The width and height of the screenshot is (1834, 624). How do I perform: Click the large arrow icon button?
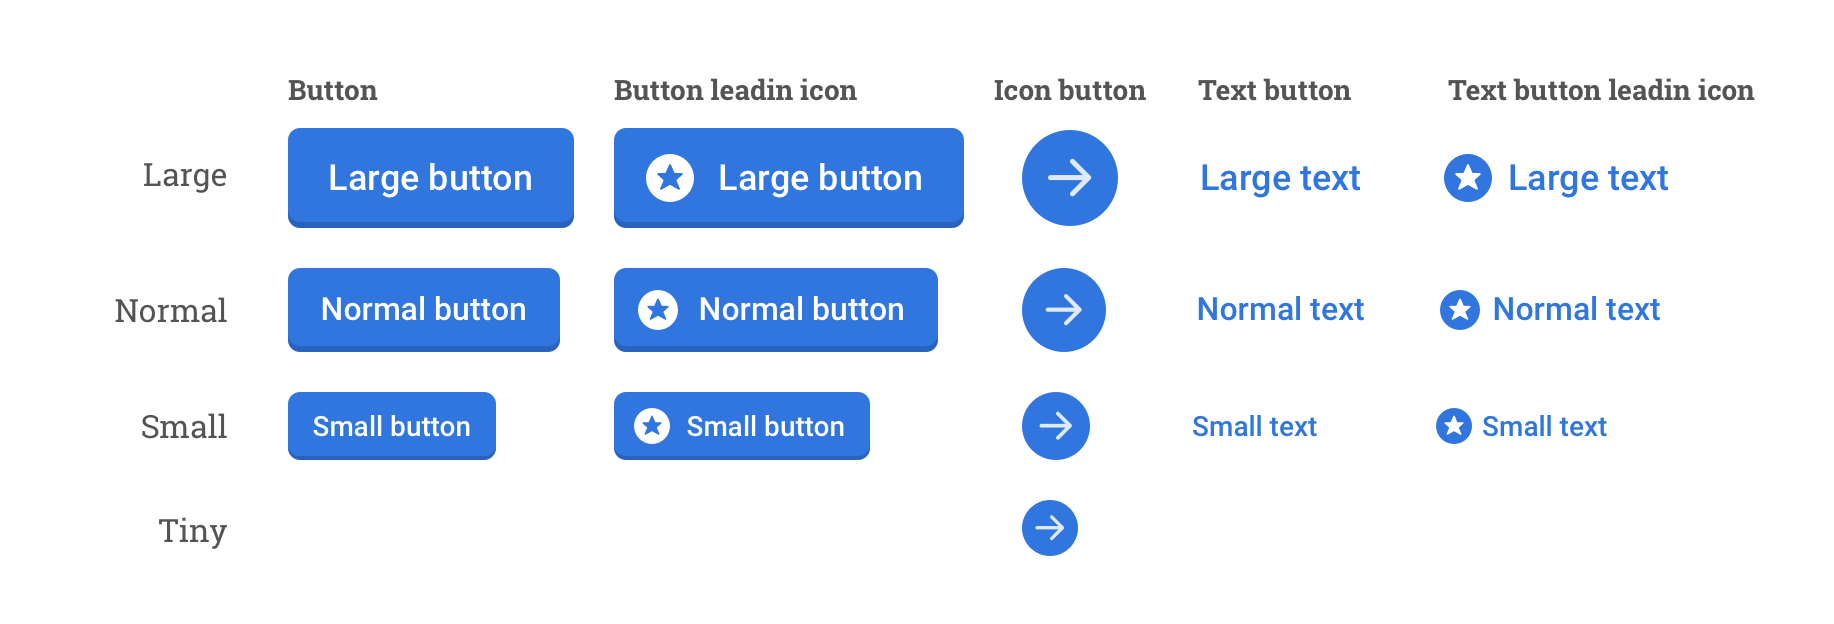coord(1069,178)
